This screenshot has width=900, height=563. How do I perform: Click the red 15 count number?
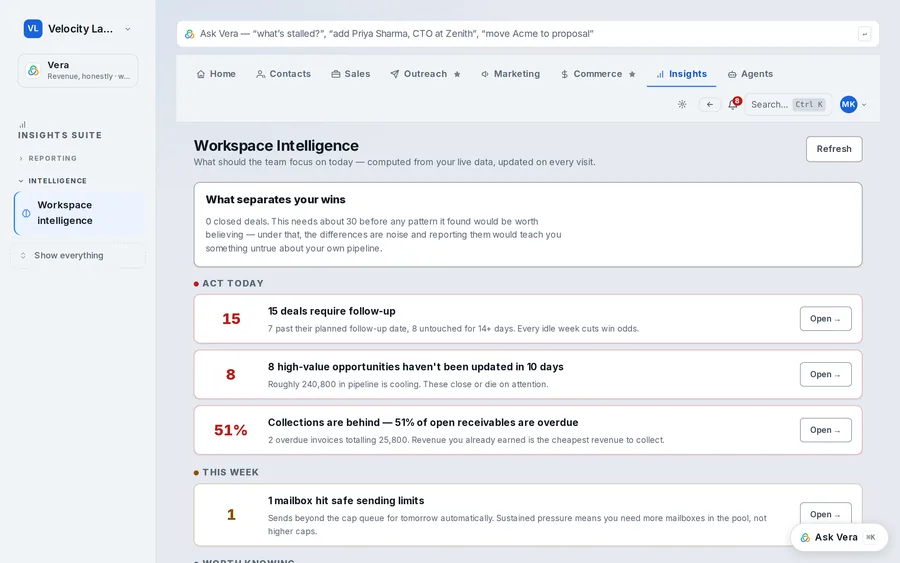(x=231, y=319)
